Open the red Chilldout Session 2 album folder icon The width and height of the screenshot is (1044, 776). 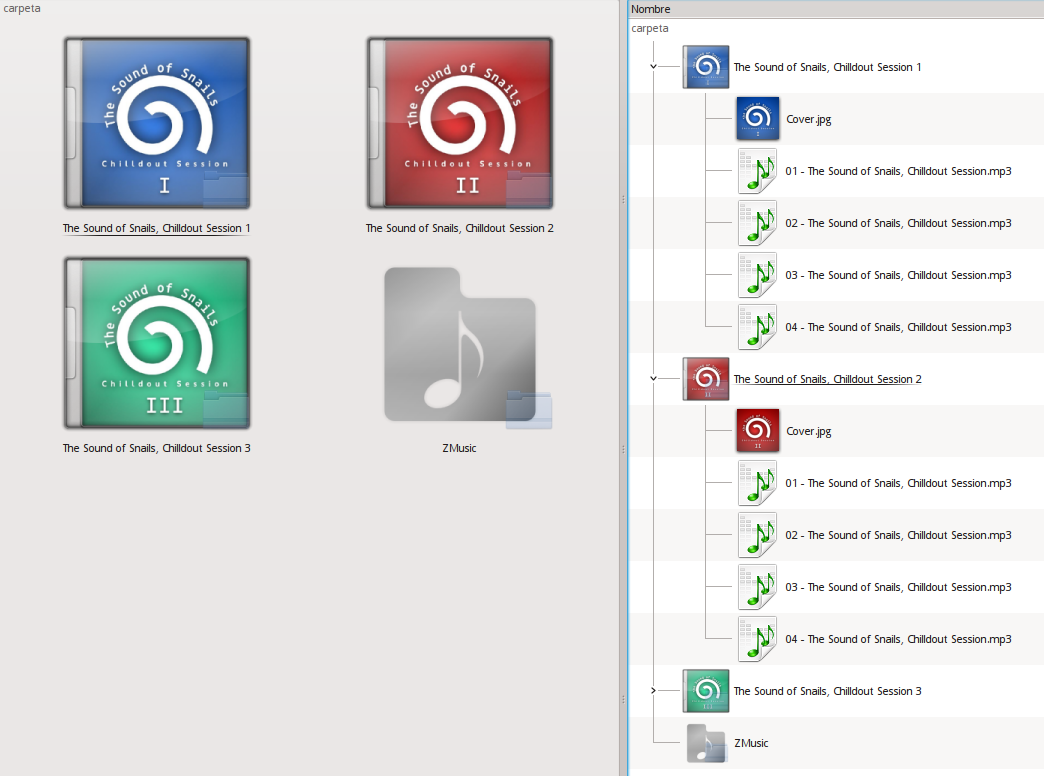tap(460, 123)
